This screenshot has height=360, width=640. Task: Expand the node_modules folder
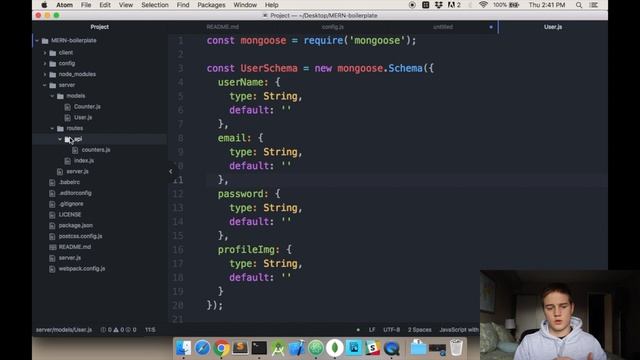pyautogui.click(x=45, y=74)
